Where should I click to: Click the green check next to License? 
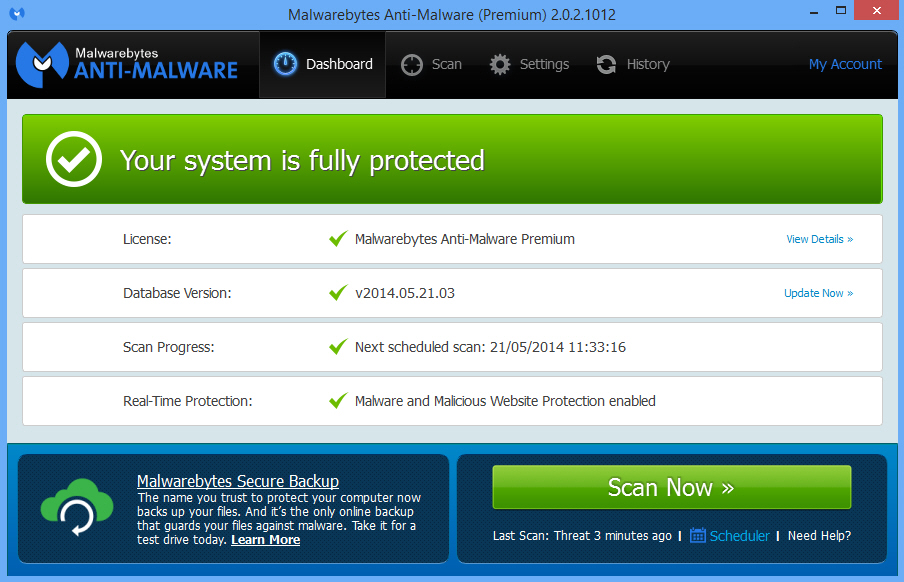click(x=338, y=238)
